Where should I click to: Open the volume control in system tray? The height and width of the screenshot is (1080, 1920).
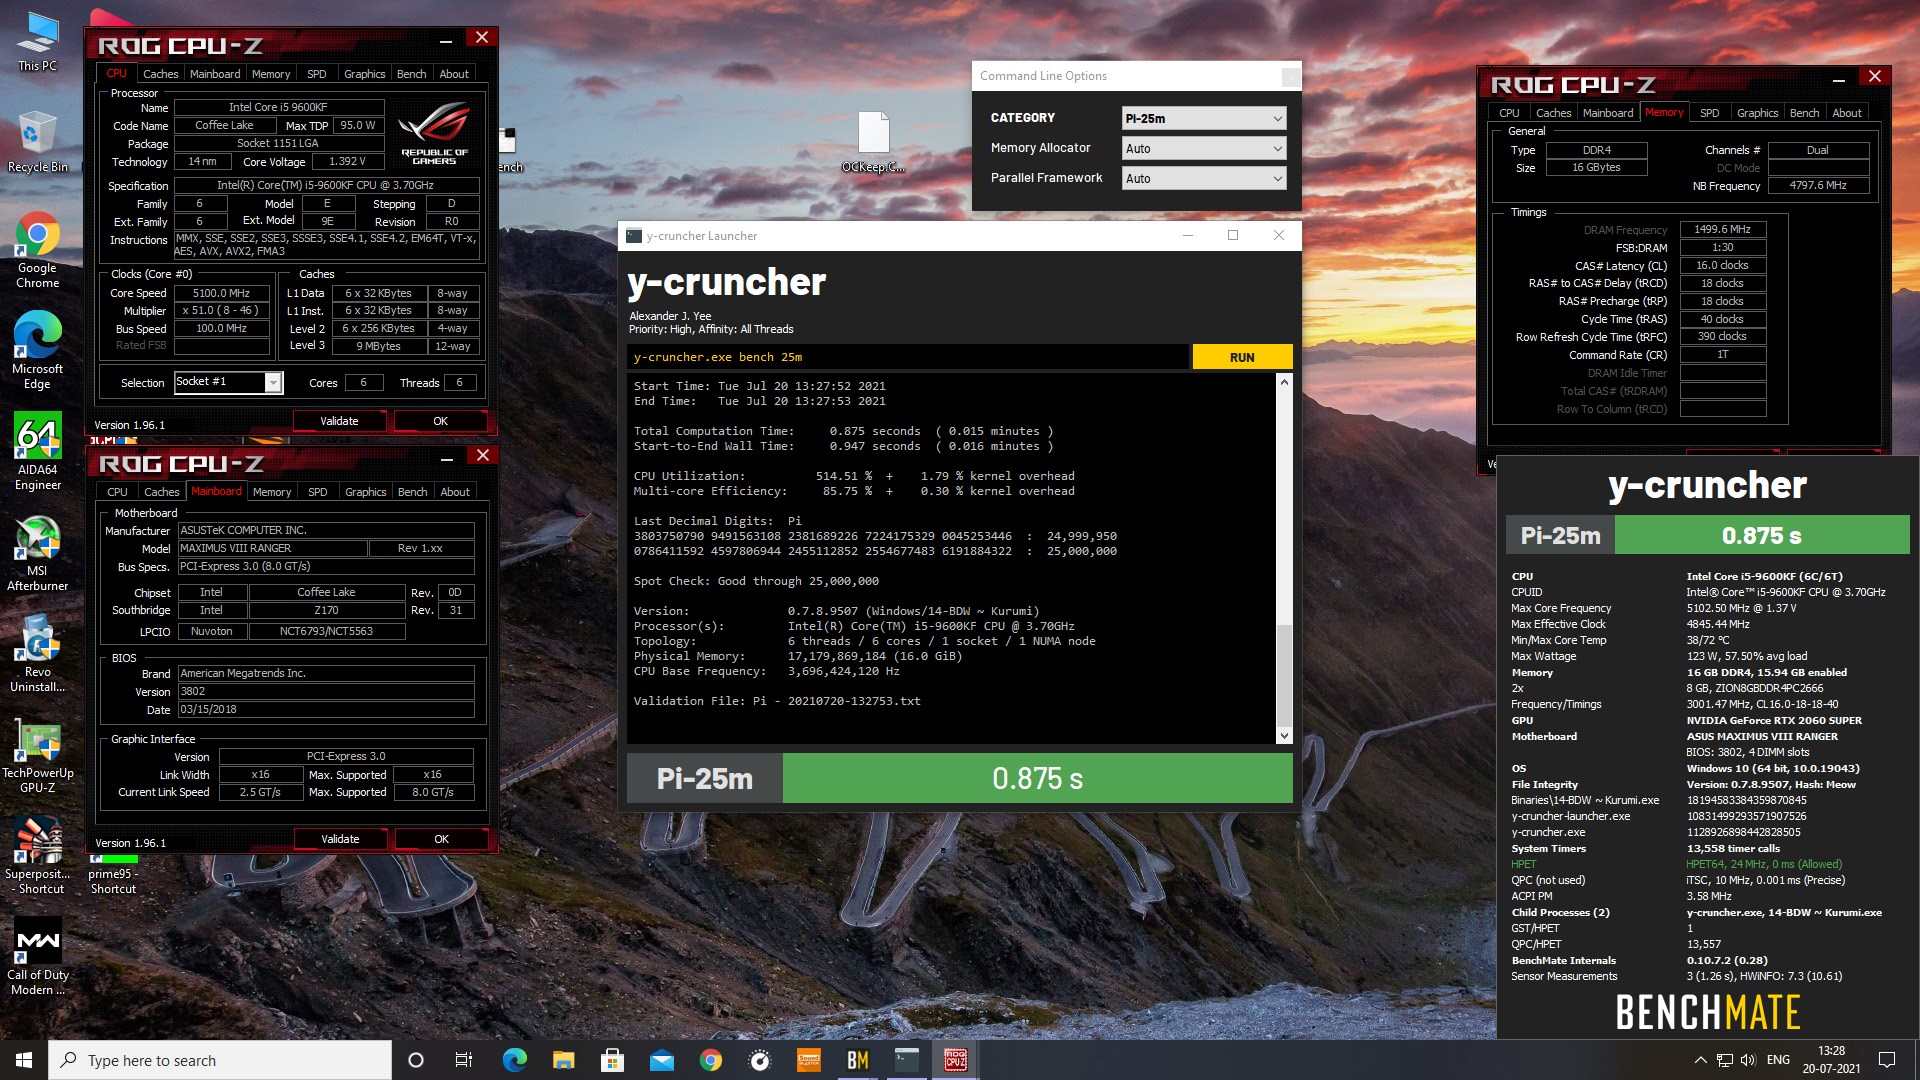pos(1748,1060)
